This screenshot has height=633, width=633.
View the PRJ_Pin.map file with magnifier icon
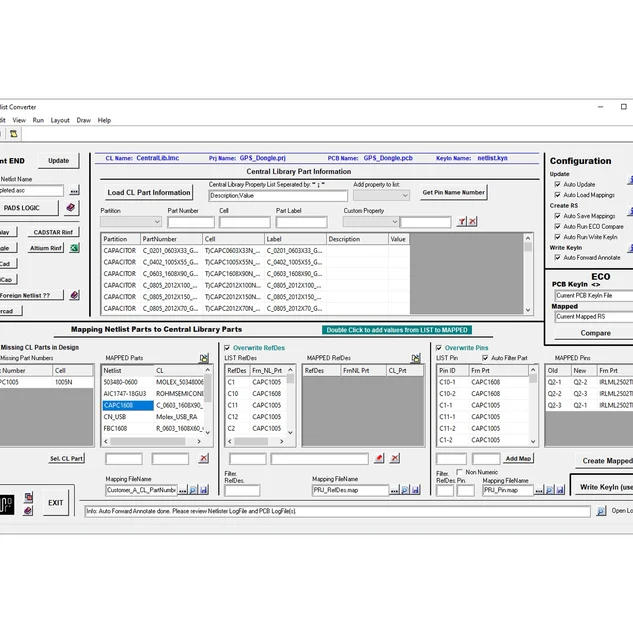click(550, 490)
